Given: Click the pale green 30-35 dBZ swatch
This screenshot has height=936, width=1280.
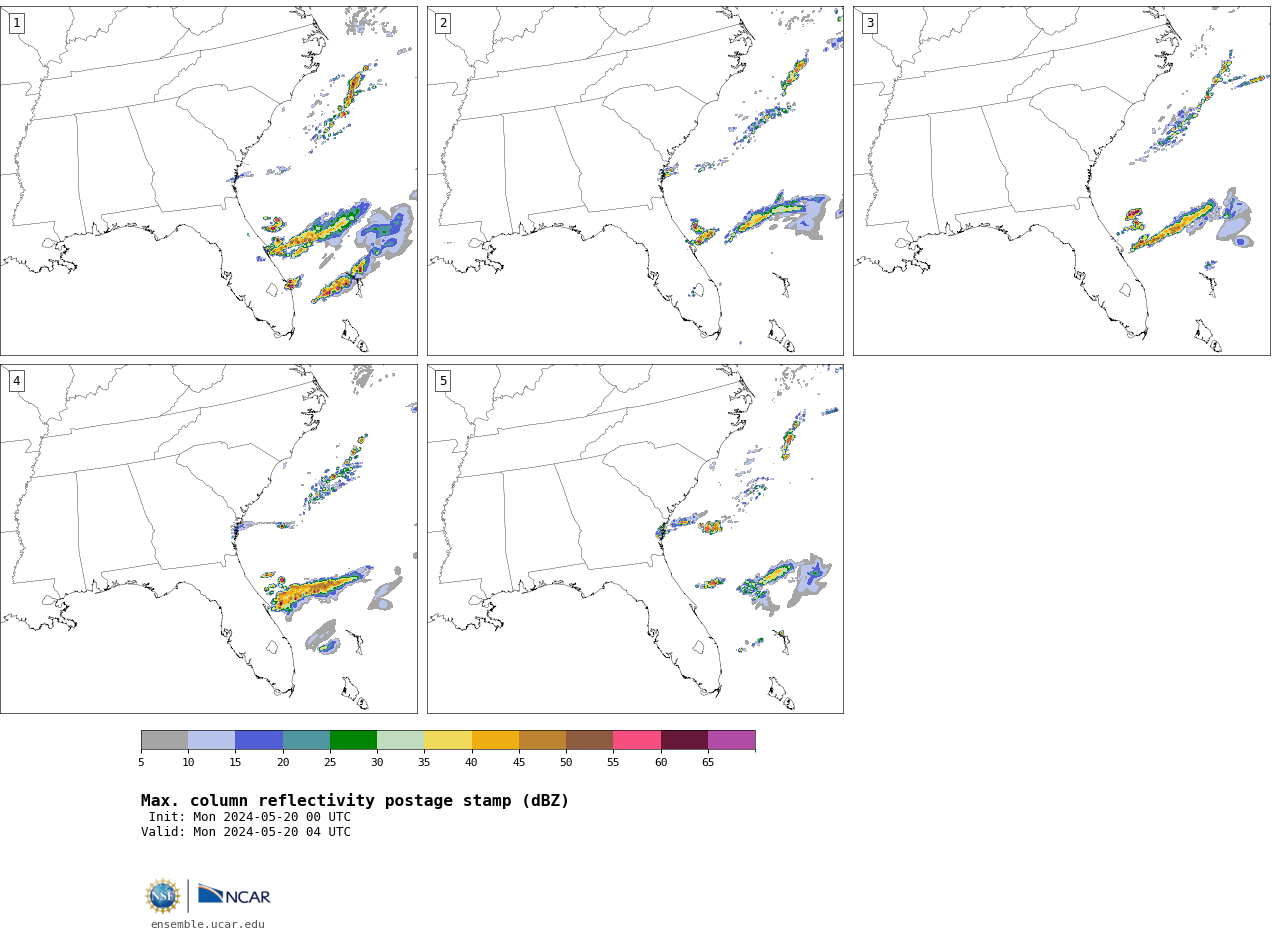Looking at the screenshot, I should click(400, 740).
